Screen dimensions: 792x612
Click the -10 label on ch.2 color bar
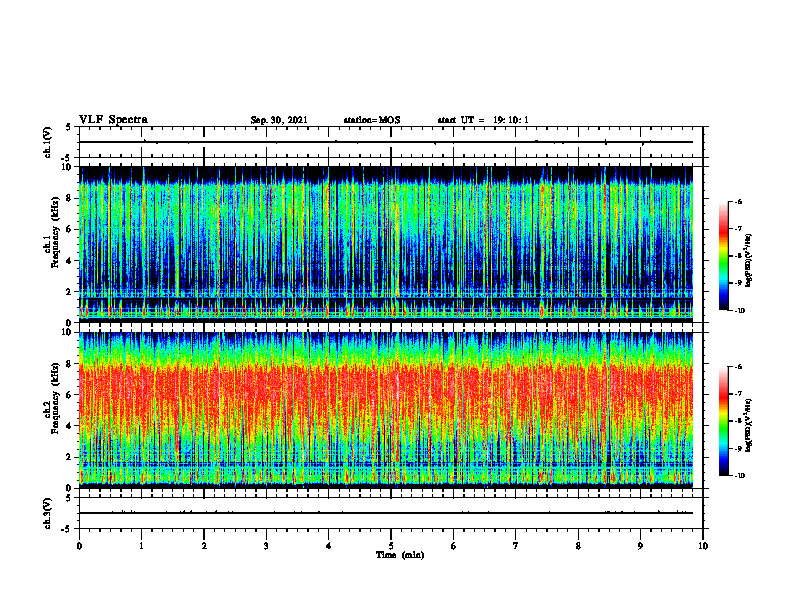(739, 476)
